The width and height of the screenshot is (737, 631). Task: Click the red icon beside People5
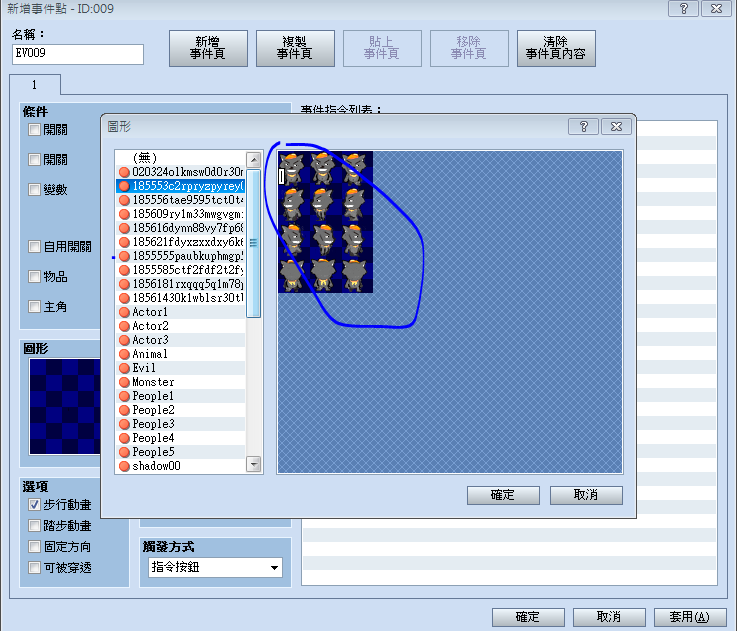pos(124,452)
